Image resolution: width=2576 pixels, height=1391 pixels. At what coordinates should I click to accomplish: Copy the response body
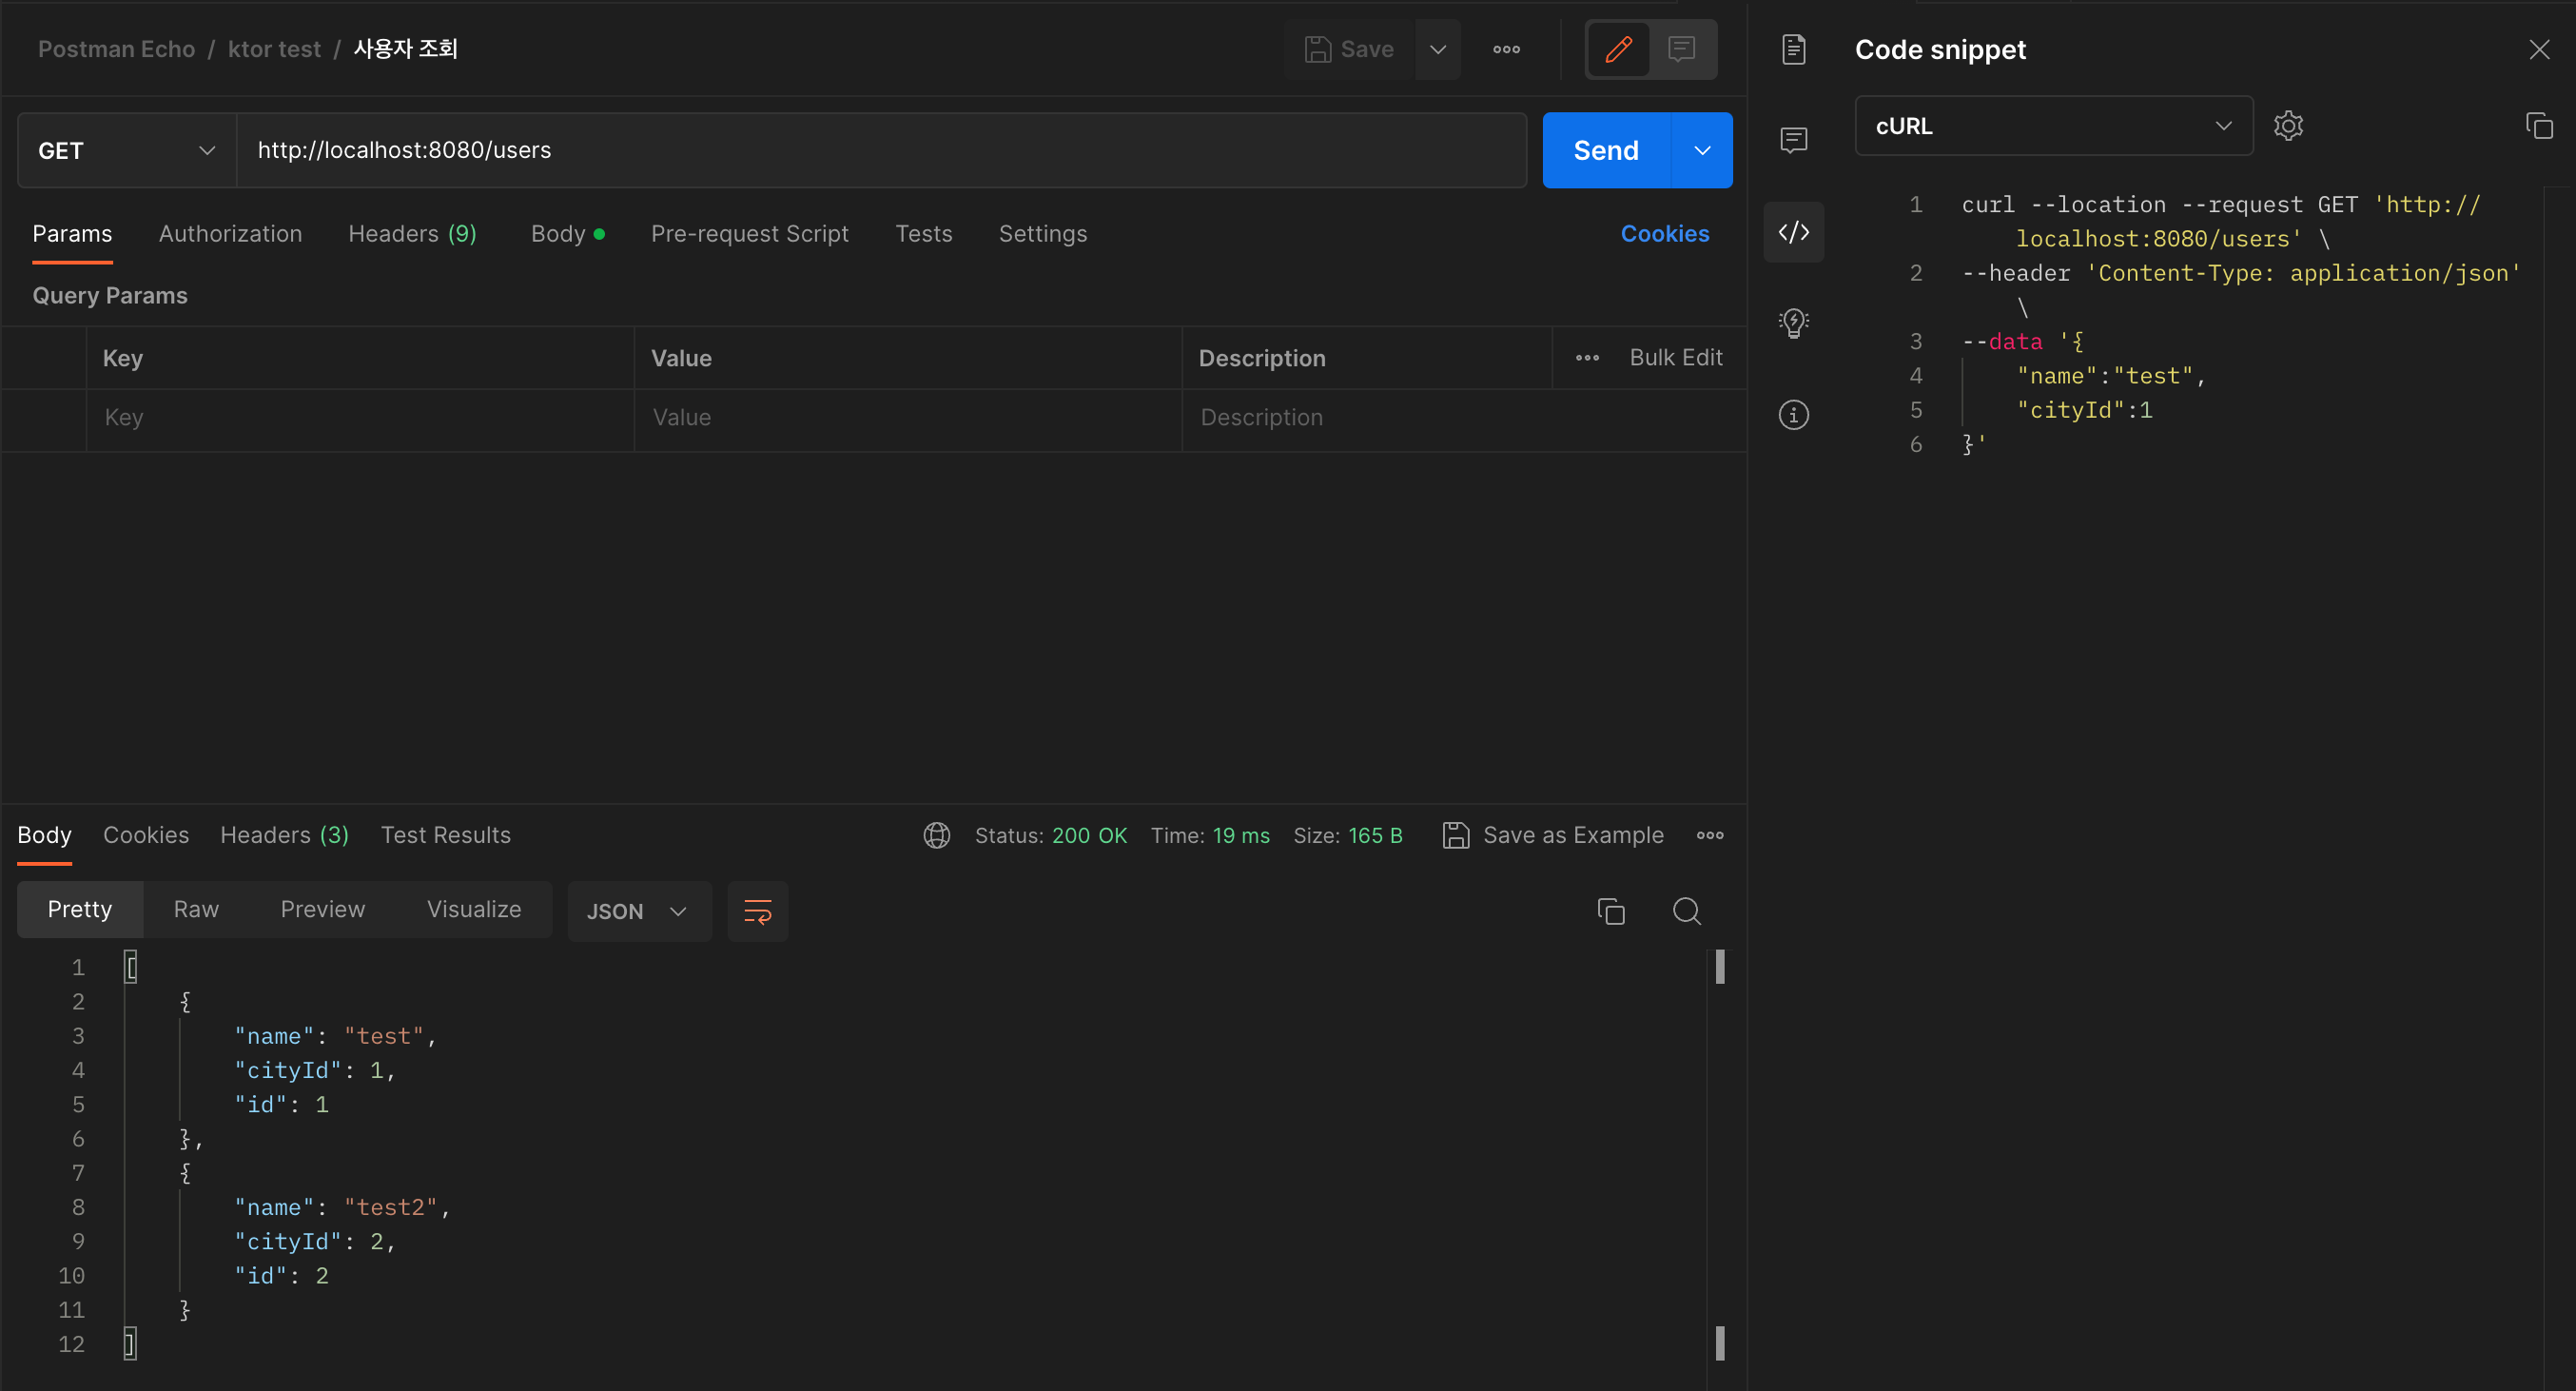[1610, 911]
